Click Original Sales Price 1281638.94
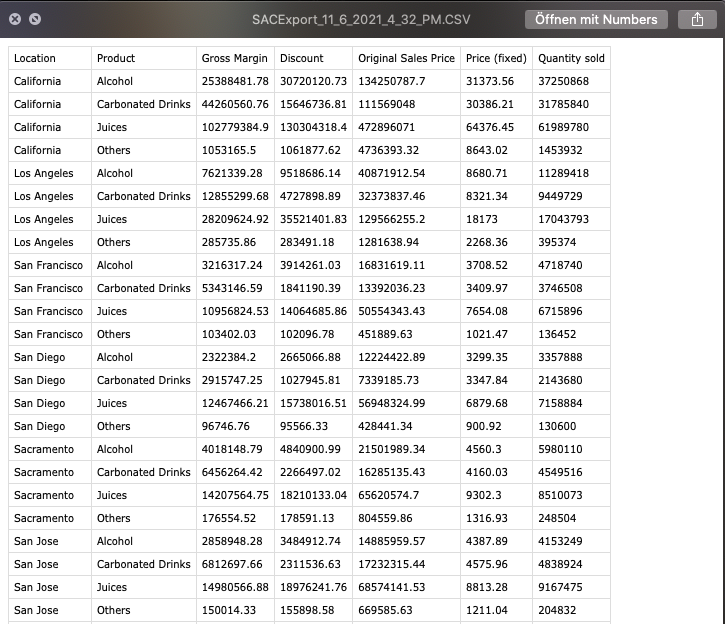The height and width of the screenshot is (624, 725). click(x=388, y=242)
